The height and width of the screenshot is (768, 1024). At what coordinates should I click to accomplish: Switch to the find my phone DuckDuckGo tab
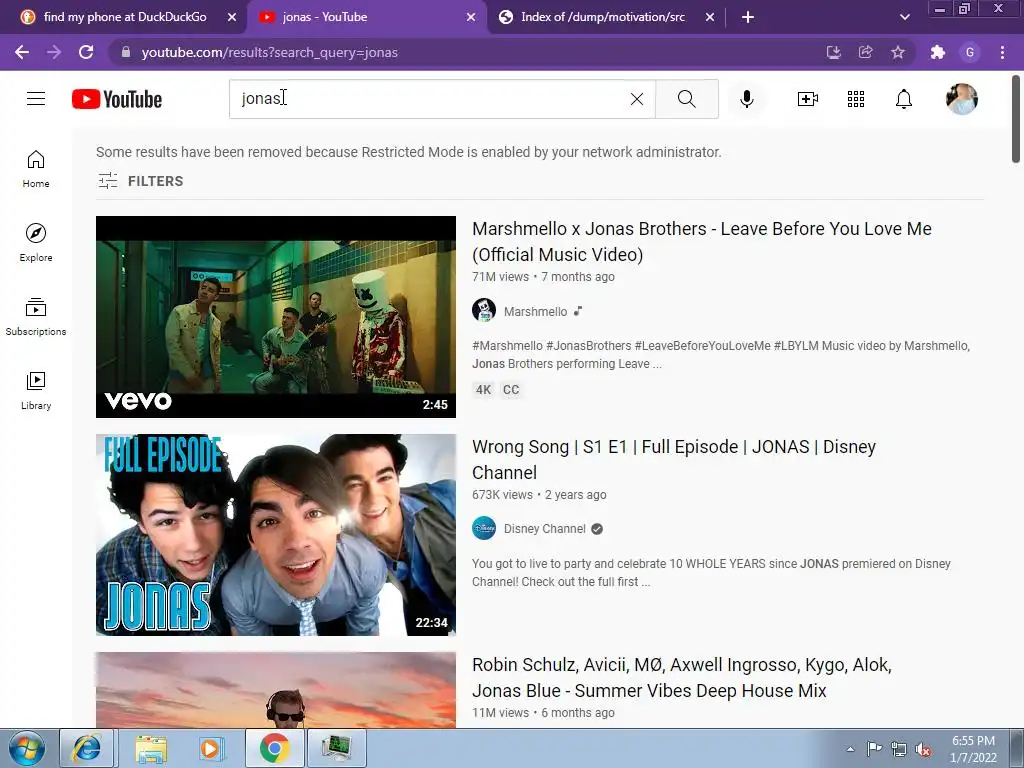click(x=124, y=17)
